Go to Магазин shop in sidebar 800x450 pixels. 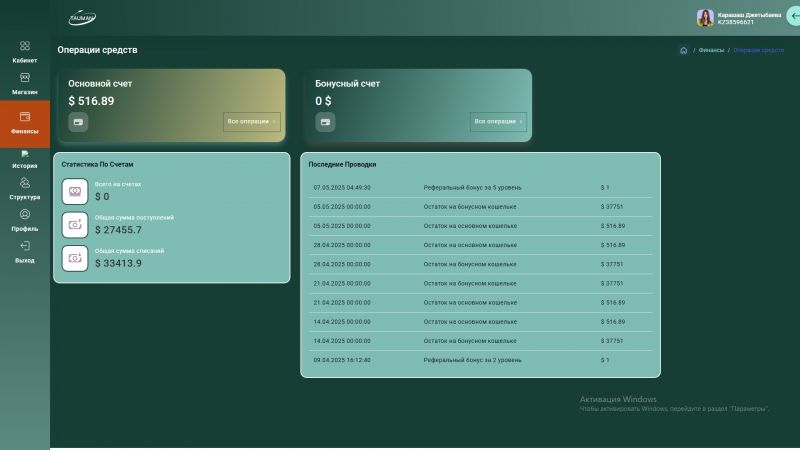tap(25, 78)
